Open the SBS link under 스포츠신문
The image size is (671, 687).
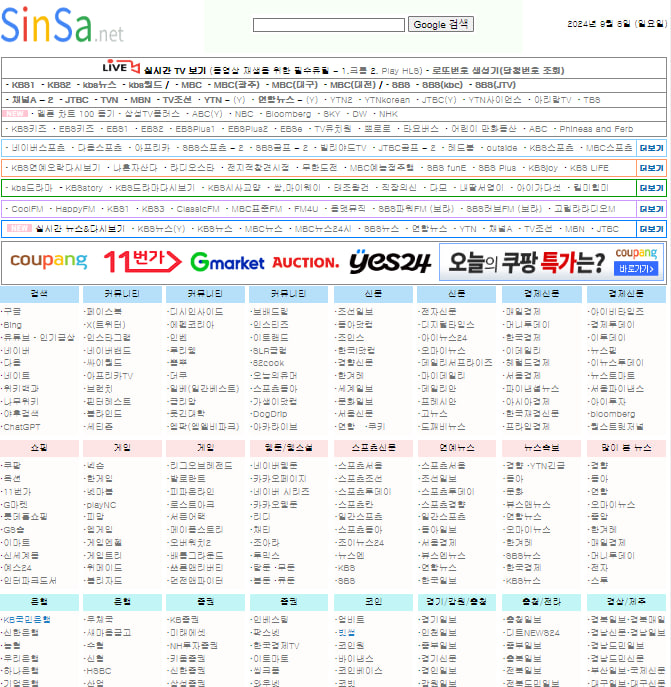coord(346,581)
